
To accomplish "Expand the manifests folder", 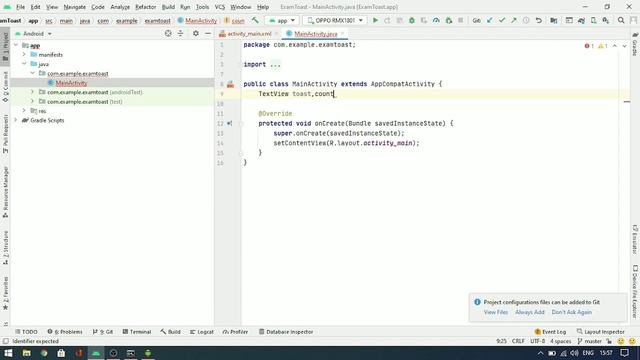I will 24,54.
